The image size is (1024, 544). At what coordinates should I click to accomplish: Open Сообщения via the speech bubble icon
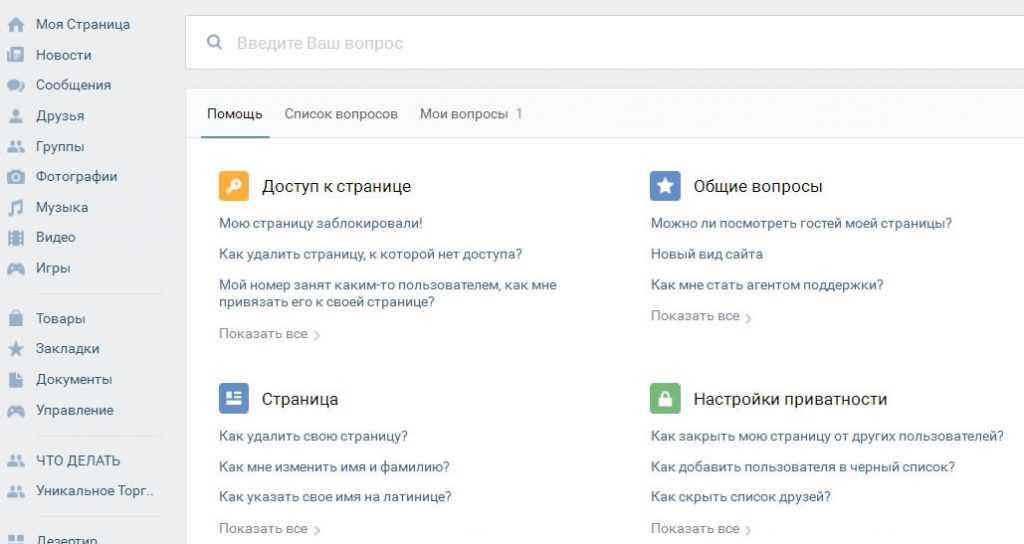[16, 85]
